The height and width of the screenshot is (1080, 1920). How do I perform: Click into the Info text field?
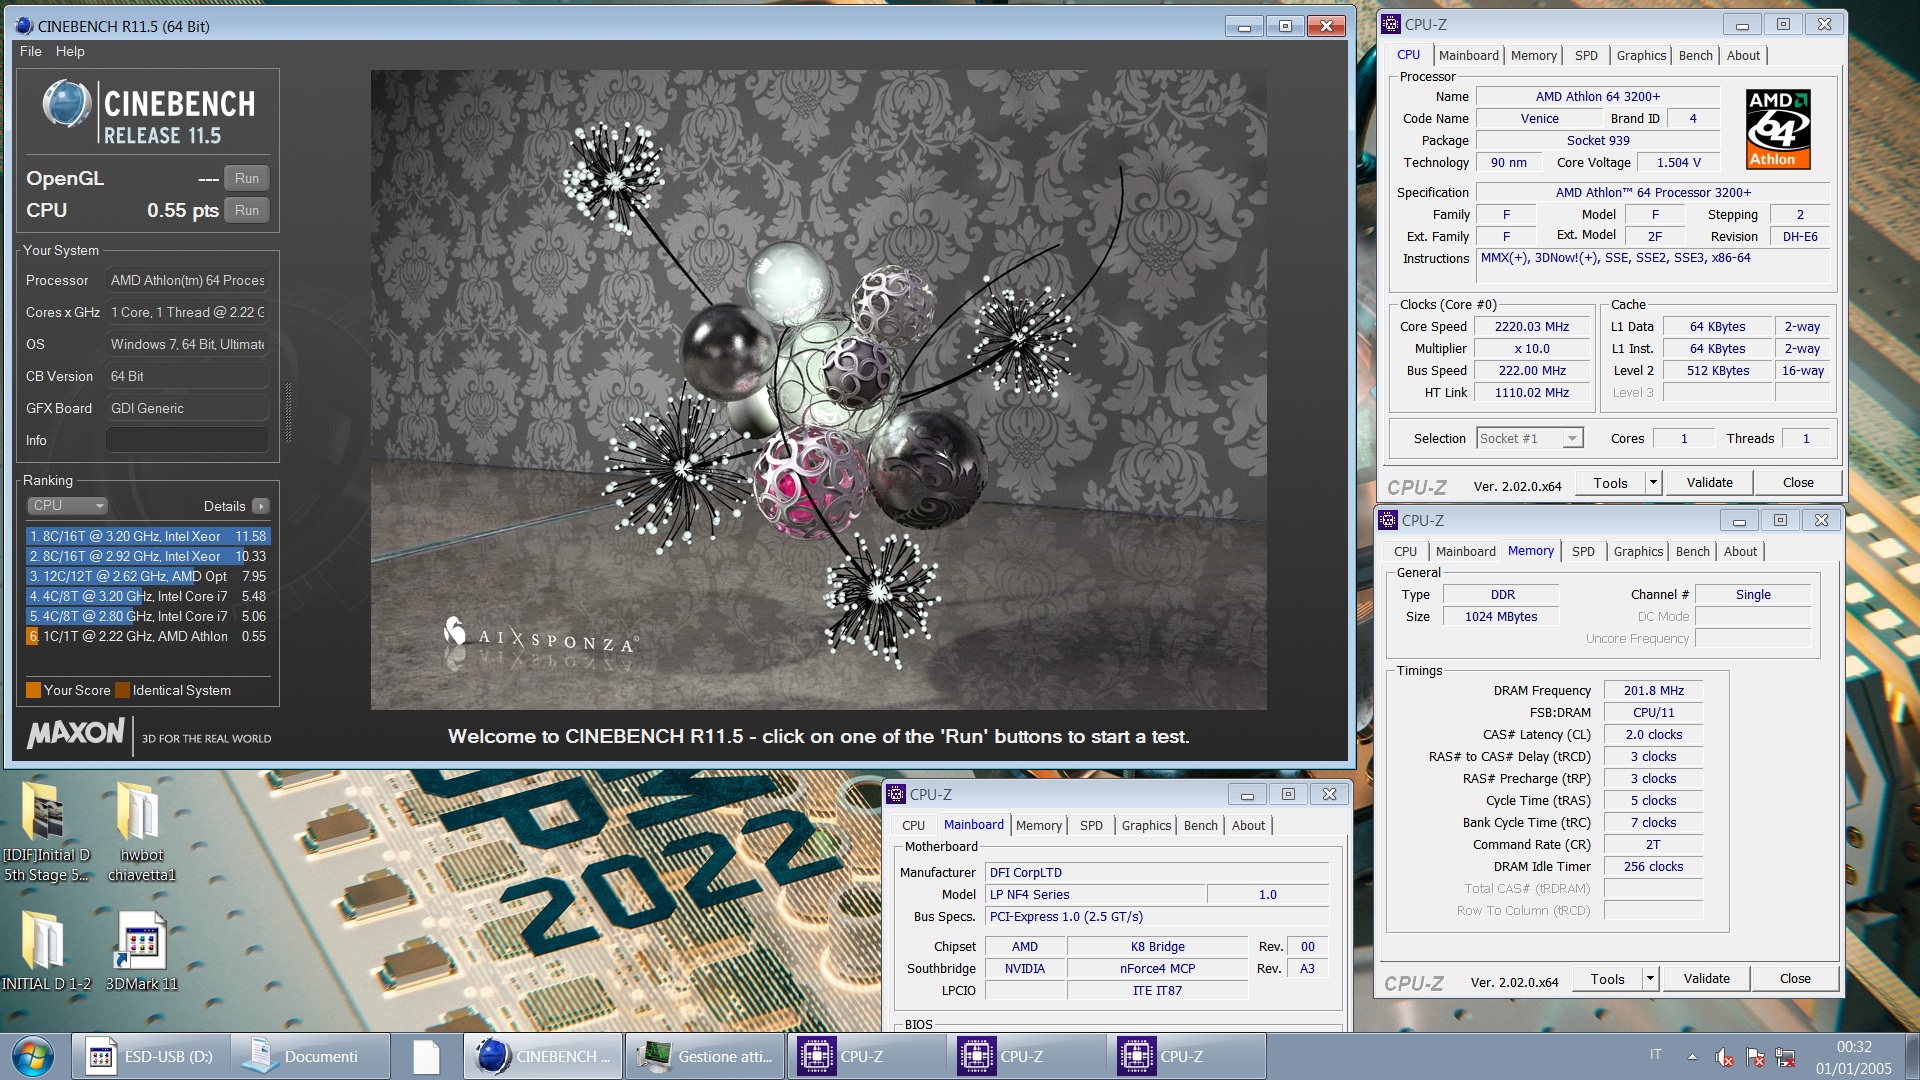point(187,440)
